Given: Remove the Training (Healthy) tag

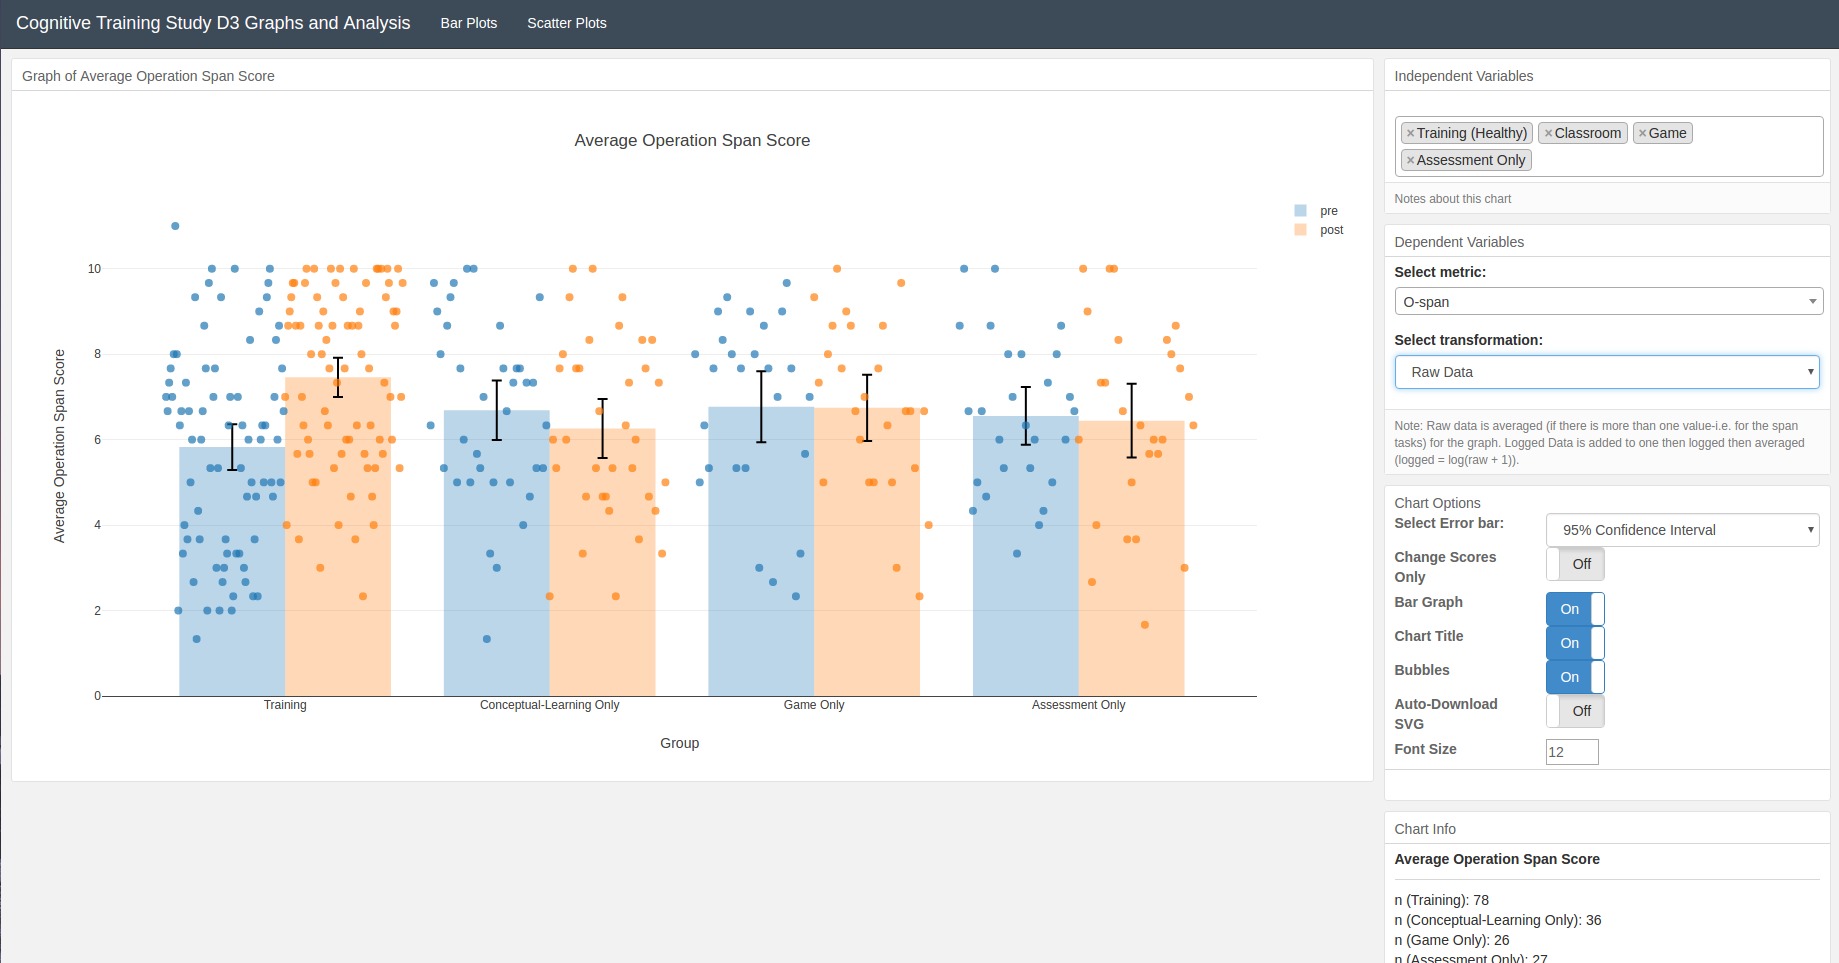Looking at the screenshot, I should point(1410,133).
